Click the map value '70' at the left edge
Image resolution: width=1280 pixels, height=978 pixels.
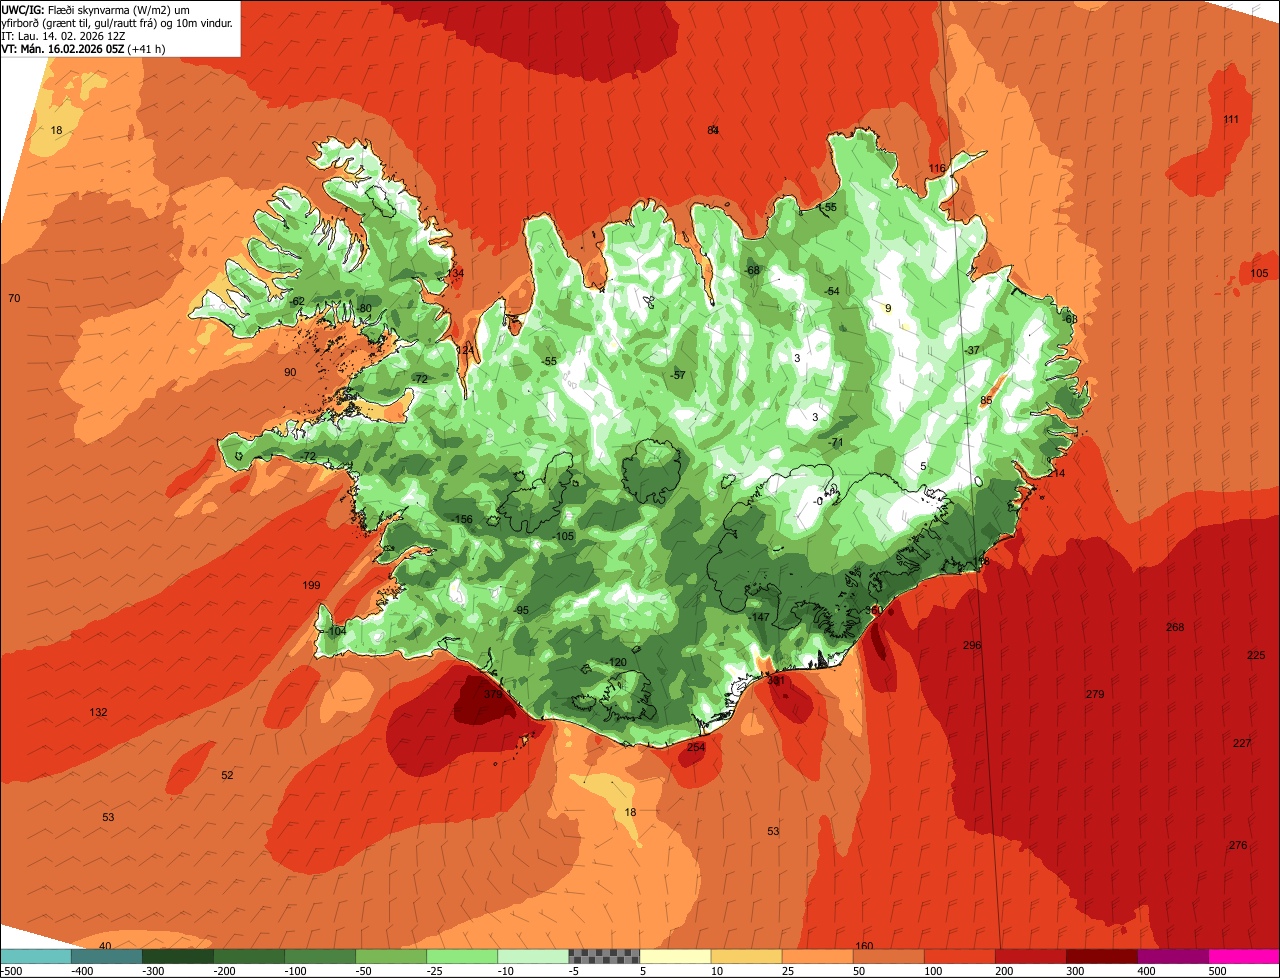tap(14, 298)
